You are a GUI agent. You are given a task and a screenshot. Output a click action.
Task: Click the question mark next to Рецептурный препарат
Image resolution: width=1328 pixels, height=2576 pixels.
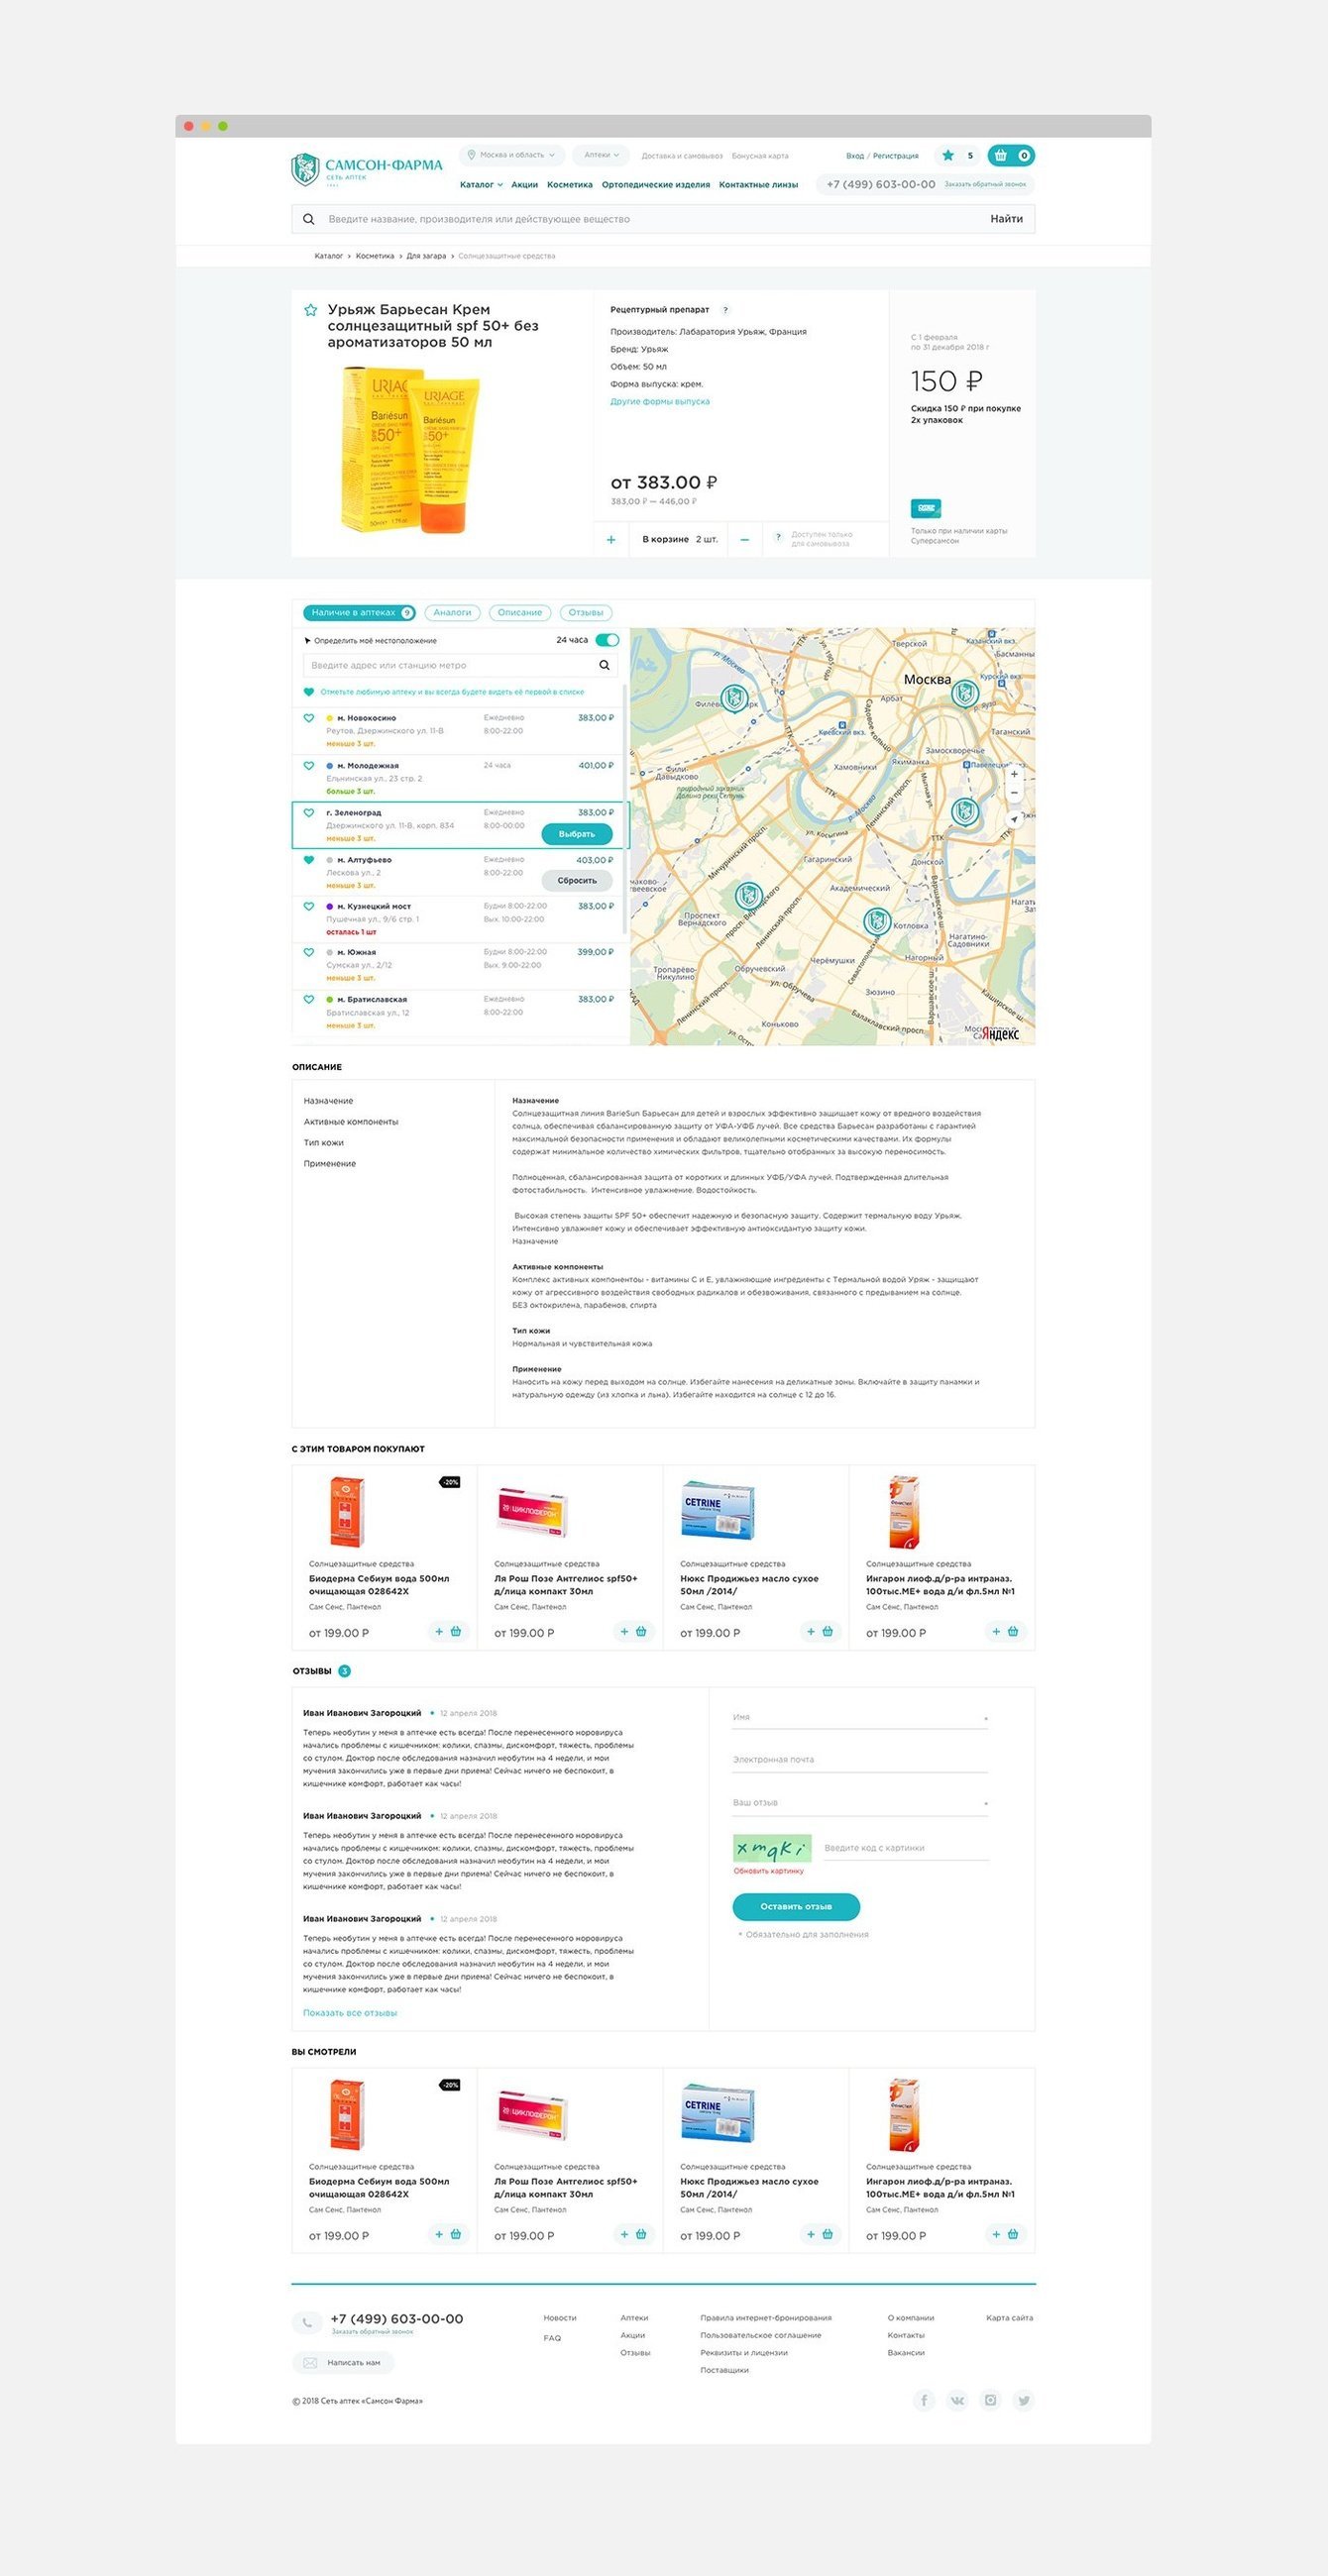725,310
